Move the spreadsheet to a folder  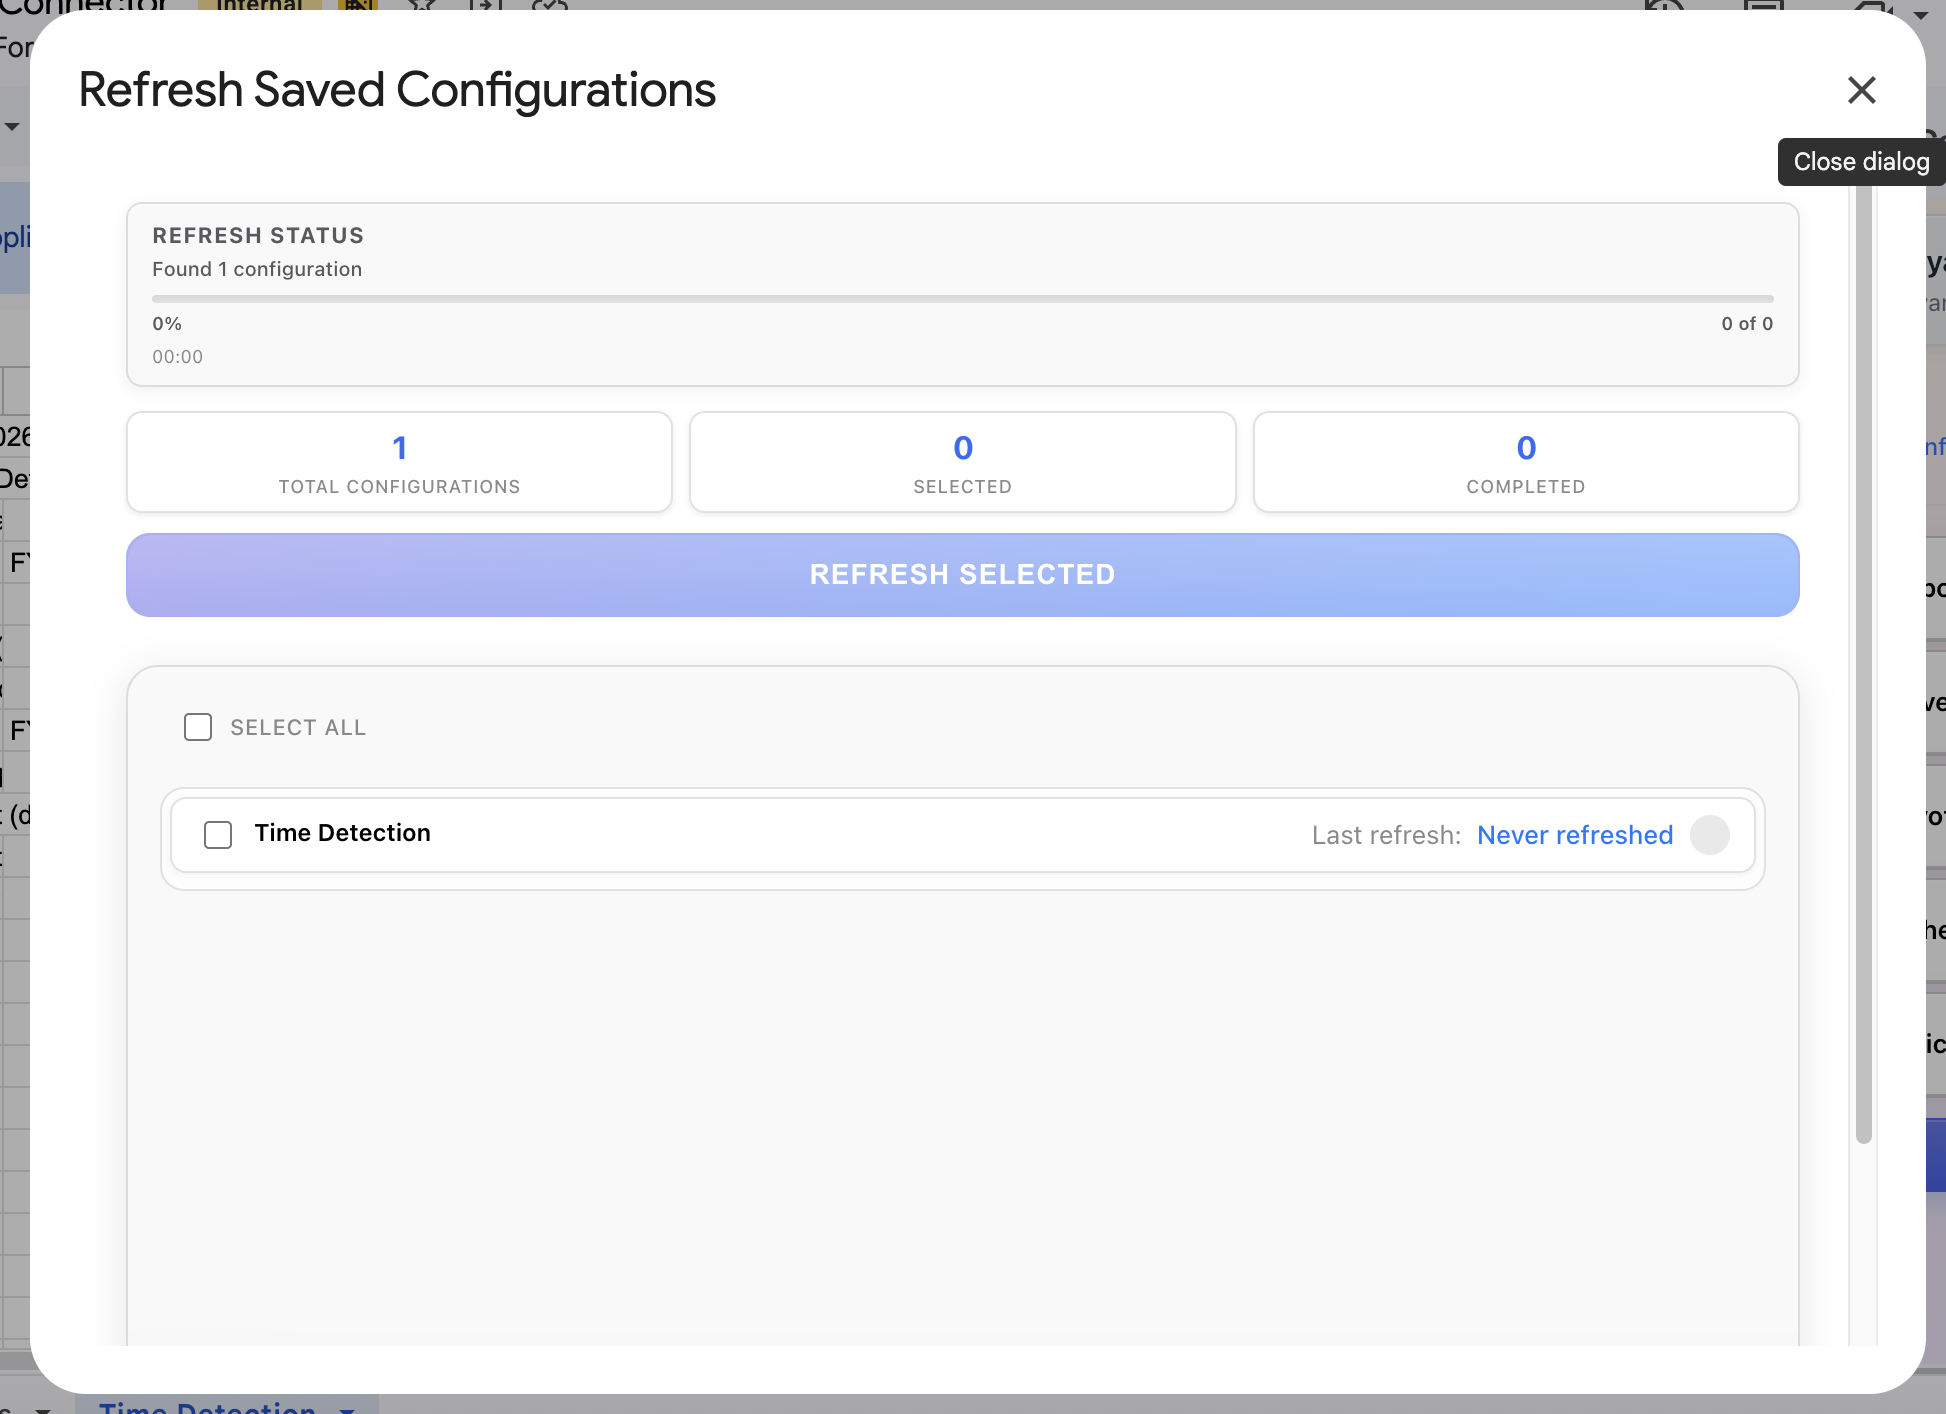click(485, 6)
